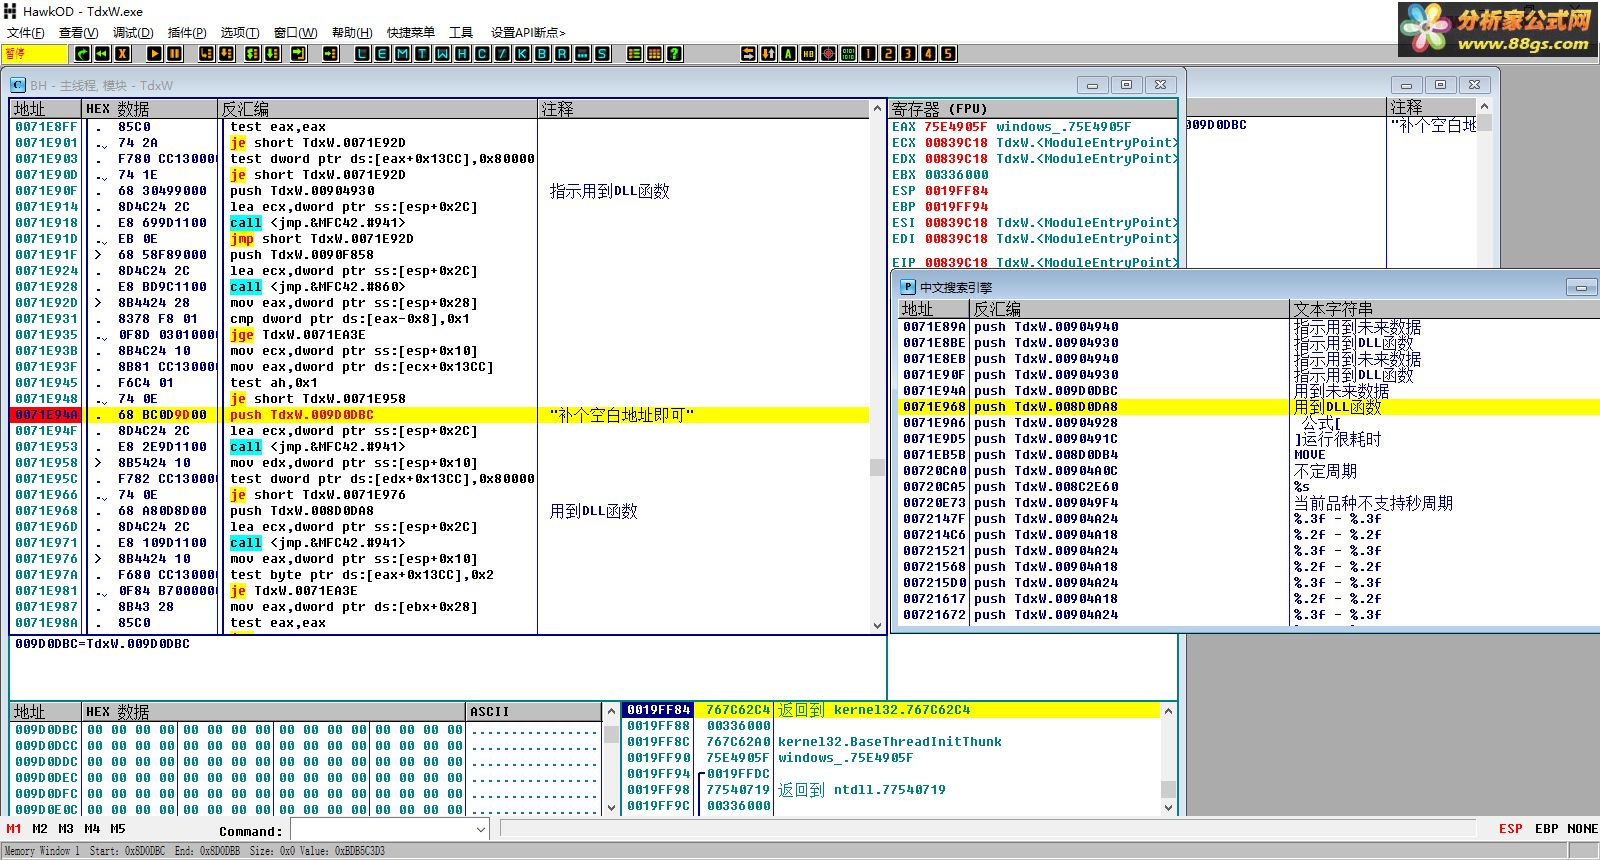This screenshot has height=860, width=1600.
Task: Select stack entry 返回到 kernel32.767C62C4
Action: pyautogui.click(x=892, y=710)
